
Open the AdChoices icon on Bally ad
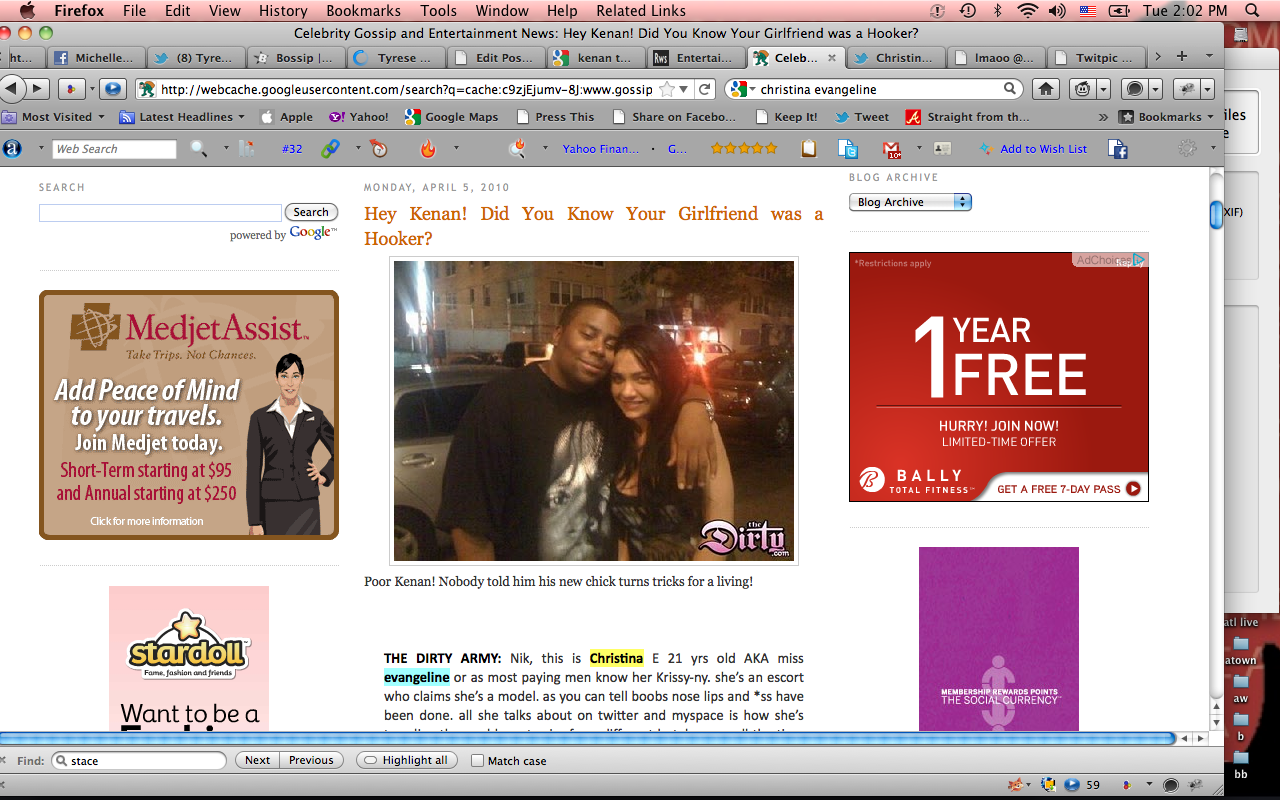point(1138,260)
